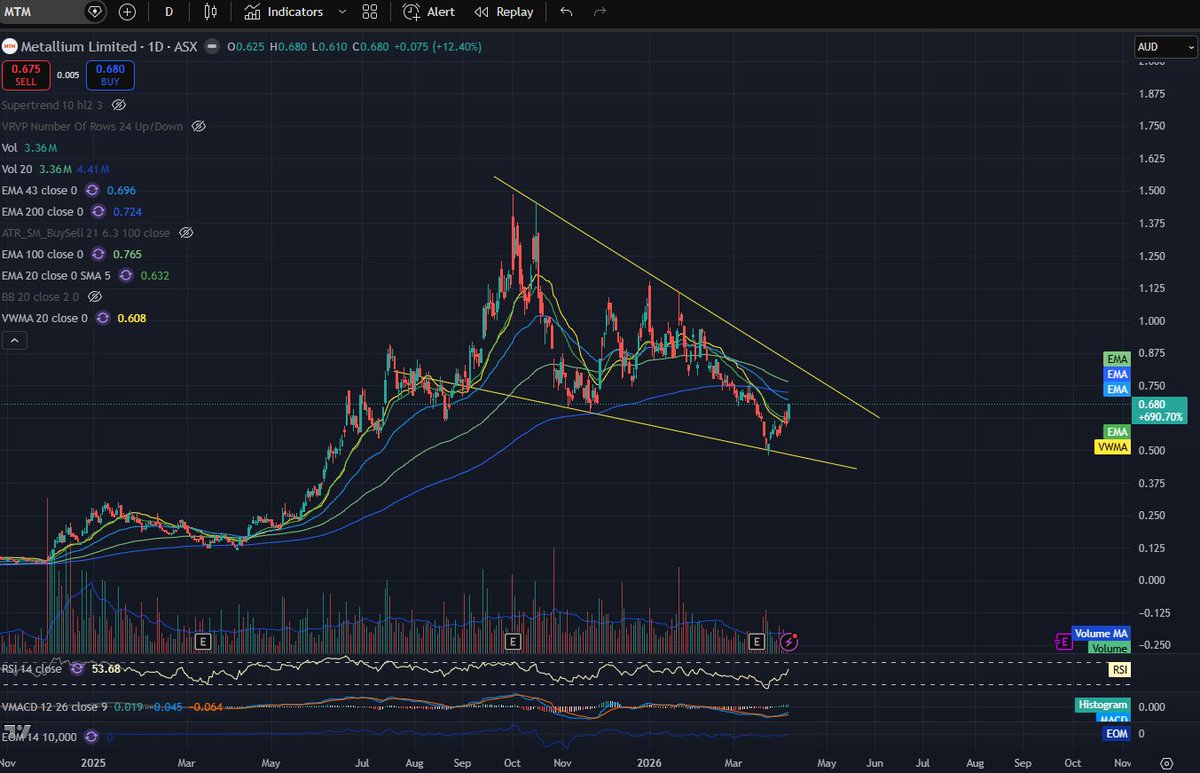Click the Volume MA price scale label
Screen dimensions: 1200x773
1102,633
